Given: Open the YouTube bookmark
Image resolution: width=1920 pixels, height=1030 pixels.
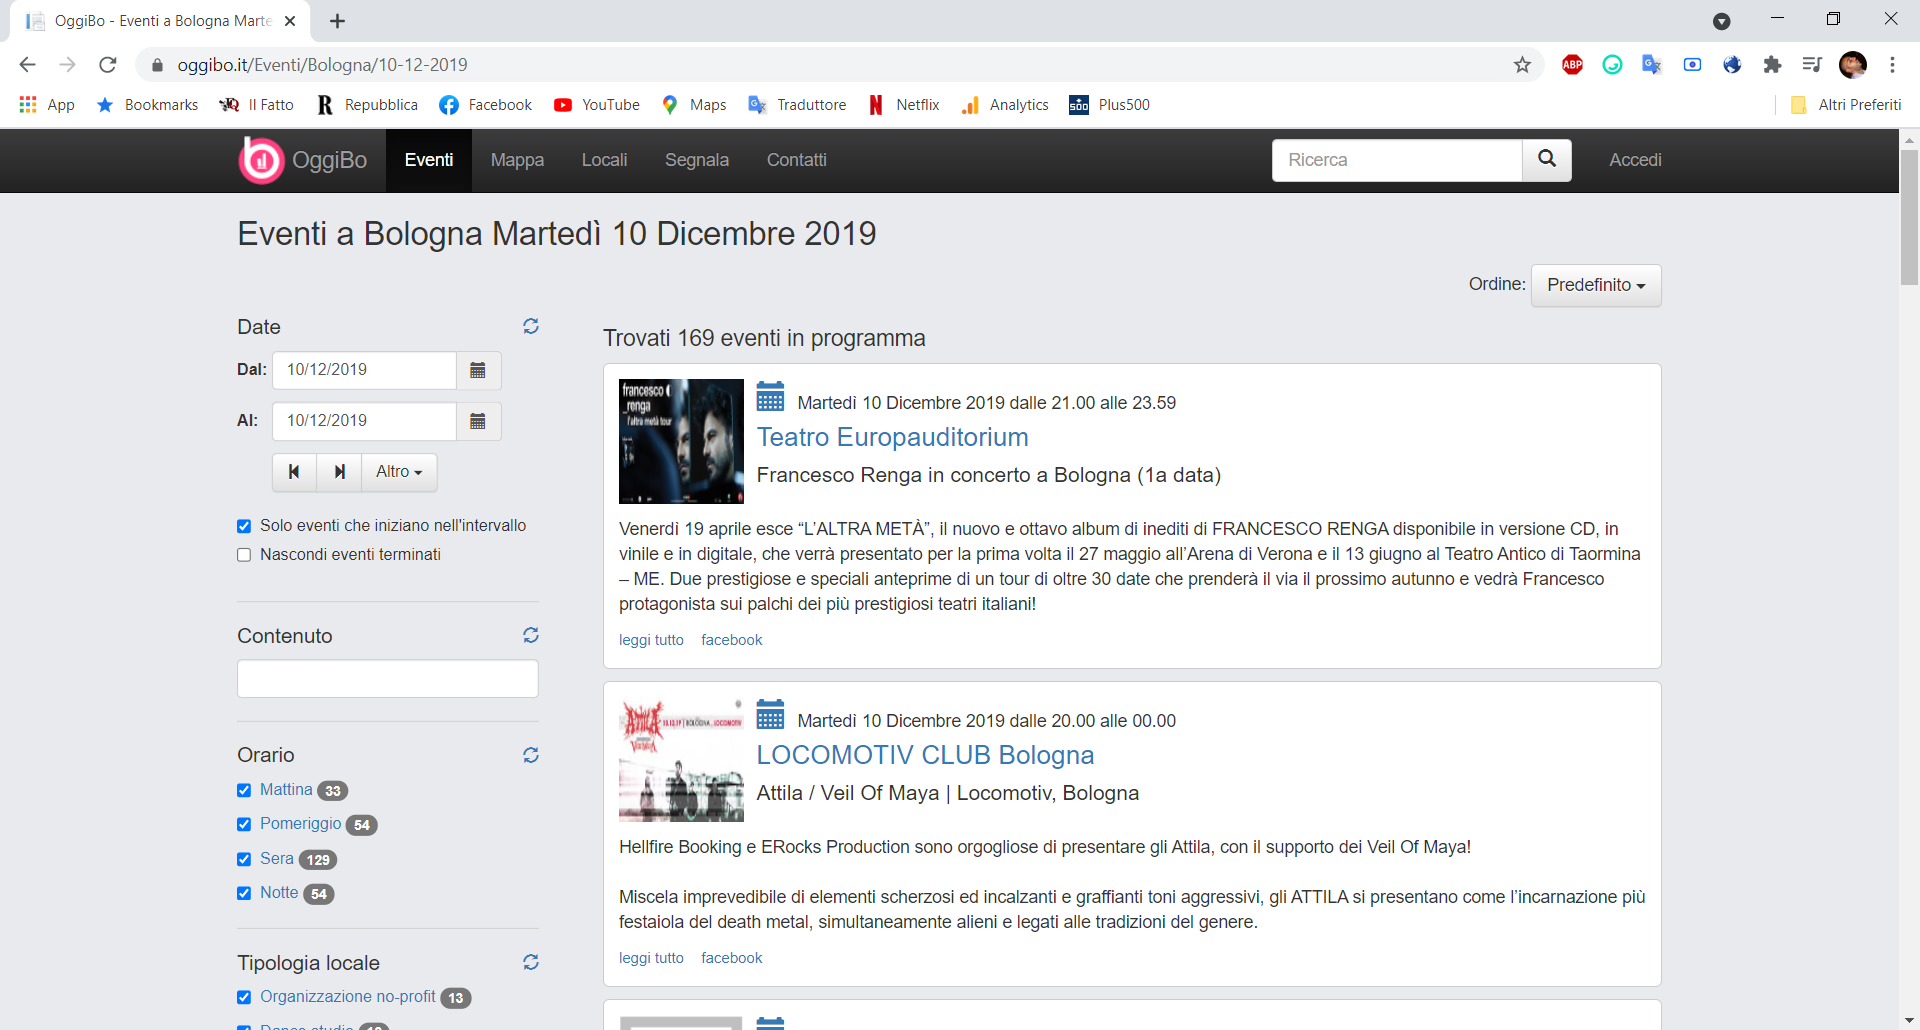Looking at the screenshot, I should tap(596, 105).
